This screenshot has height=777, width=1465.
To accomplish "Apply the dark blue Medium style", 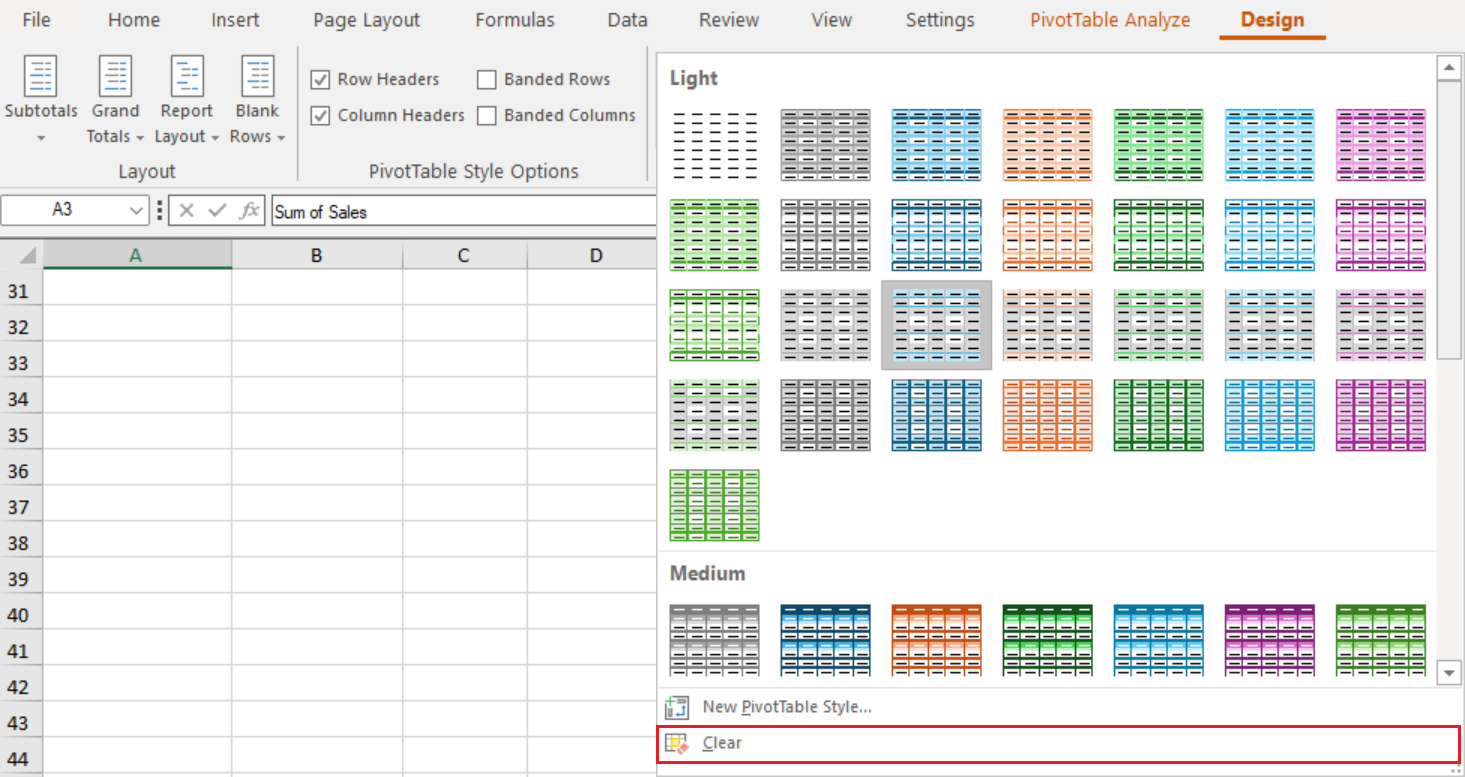I will 825,640.
